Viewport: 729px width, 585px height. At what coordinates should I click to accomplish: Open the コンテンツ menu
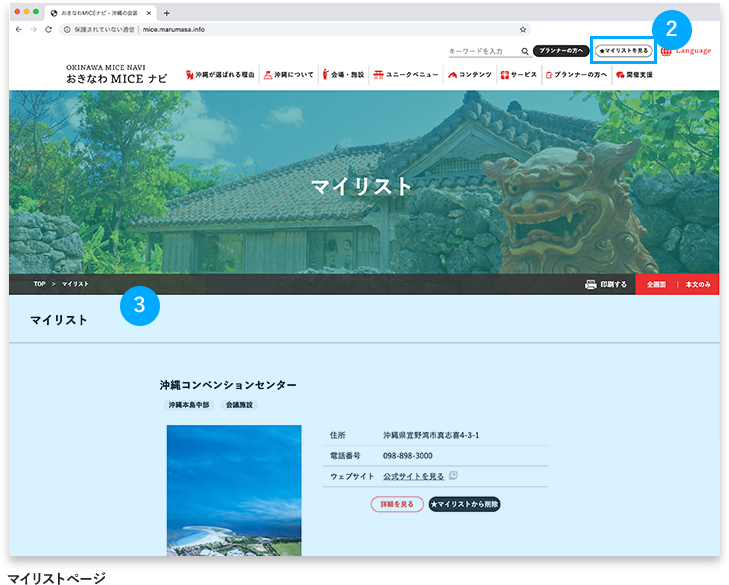tap(470, 74)
